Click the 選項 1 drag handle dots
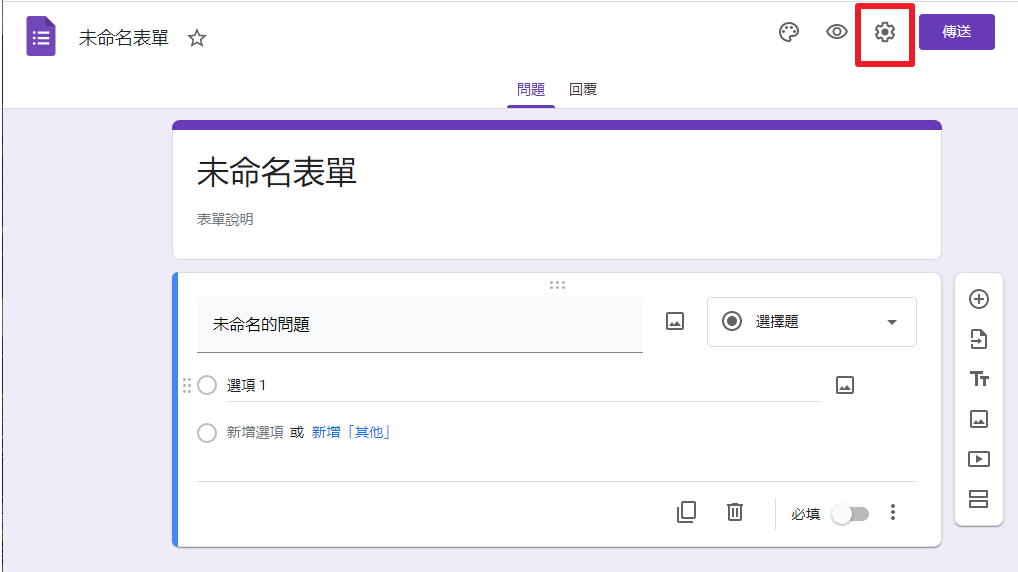This screenshot has width=1018, height=572. 187,386
